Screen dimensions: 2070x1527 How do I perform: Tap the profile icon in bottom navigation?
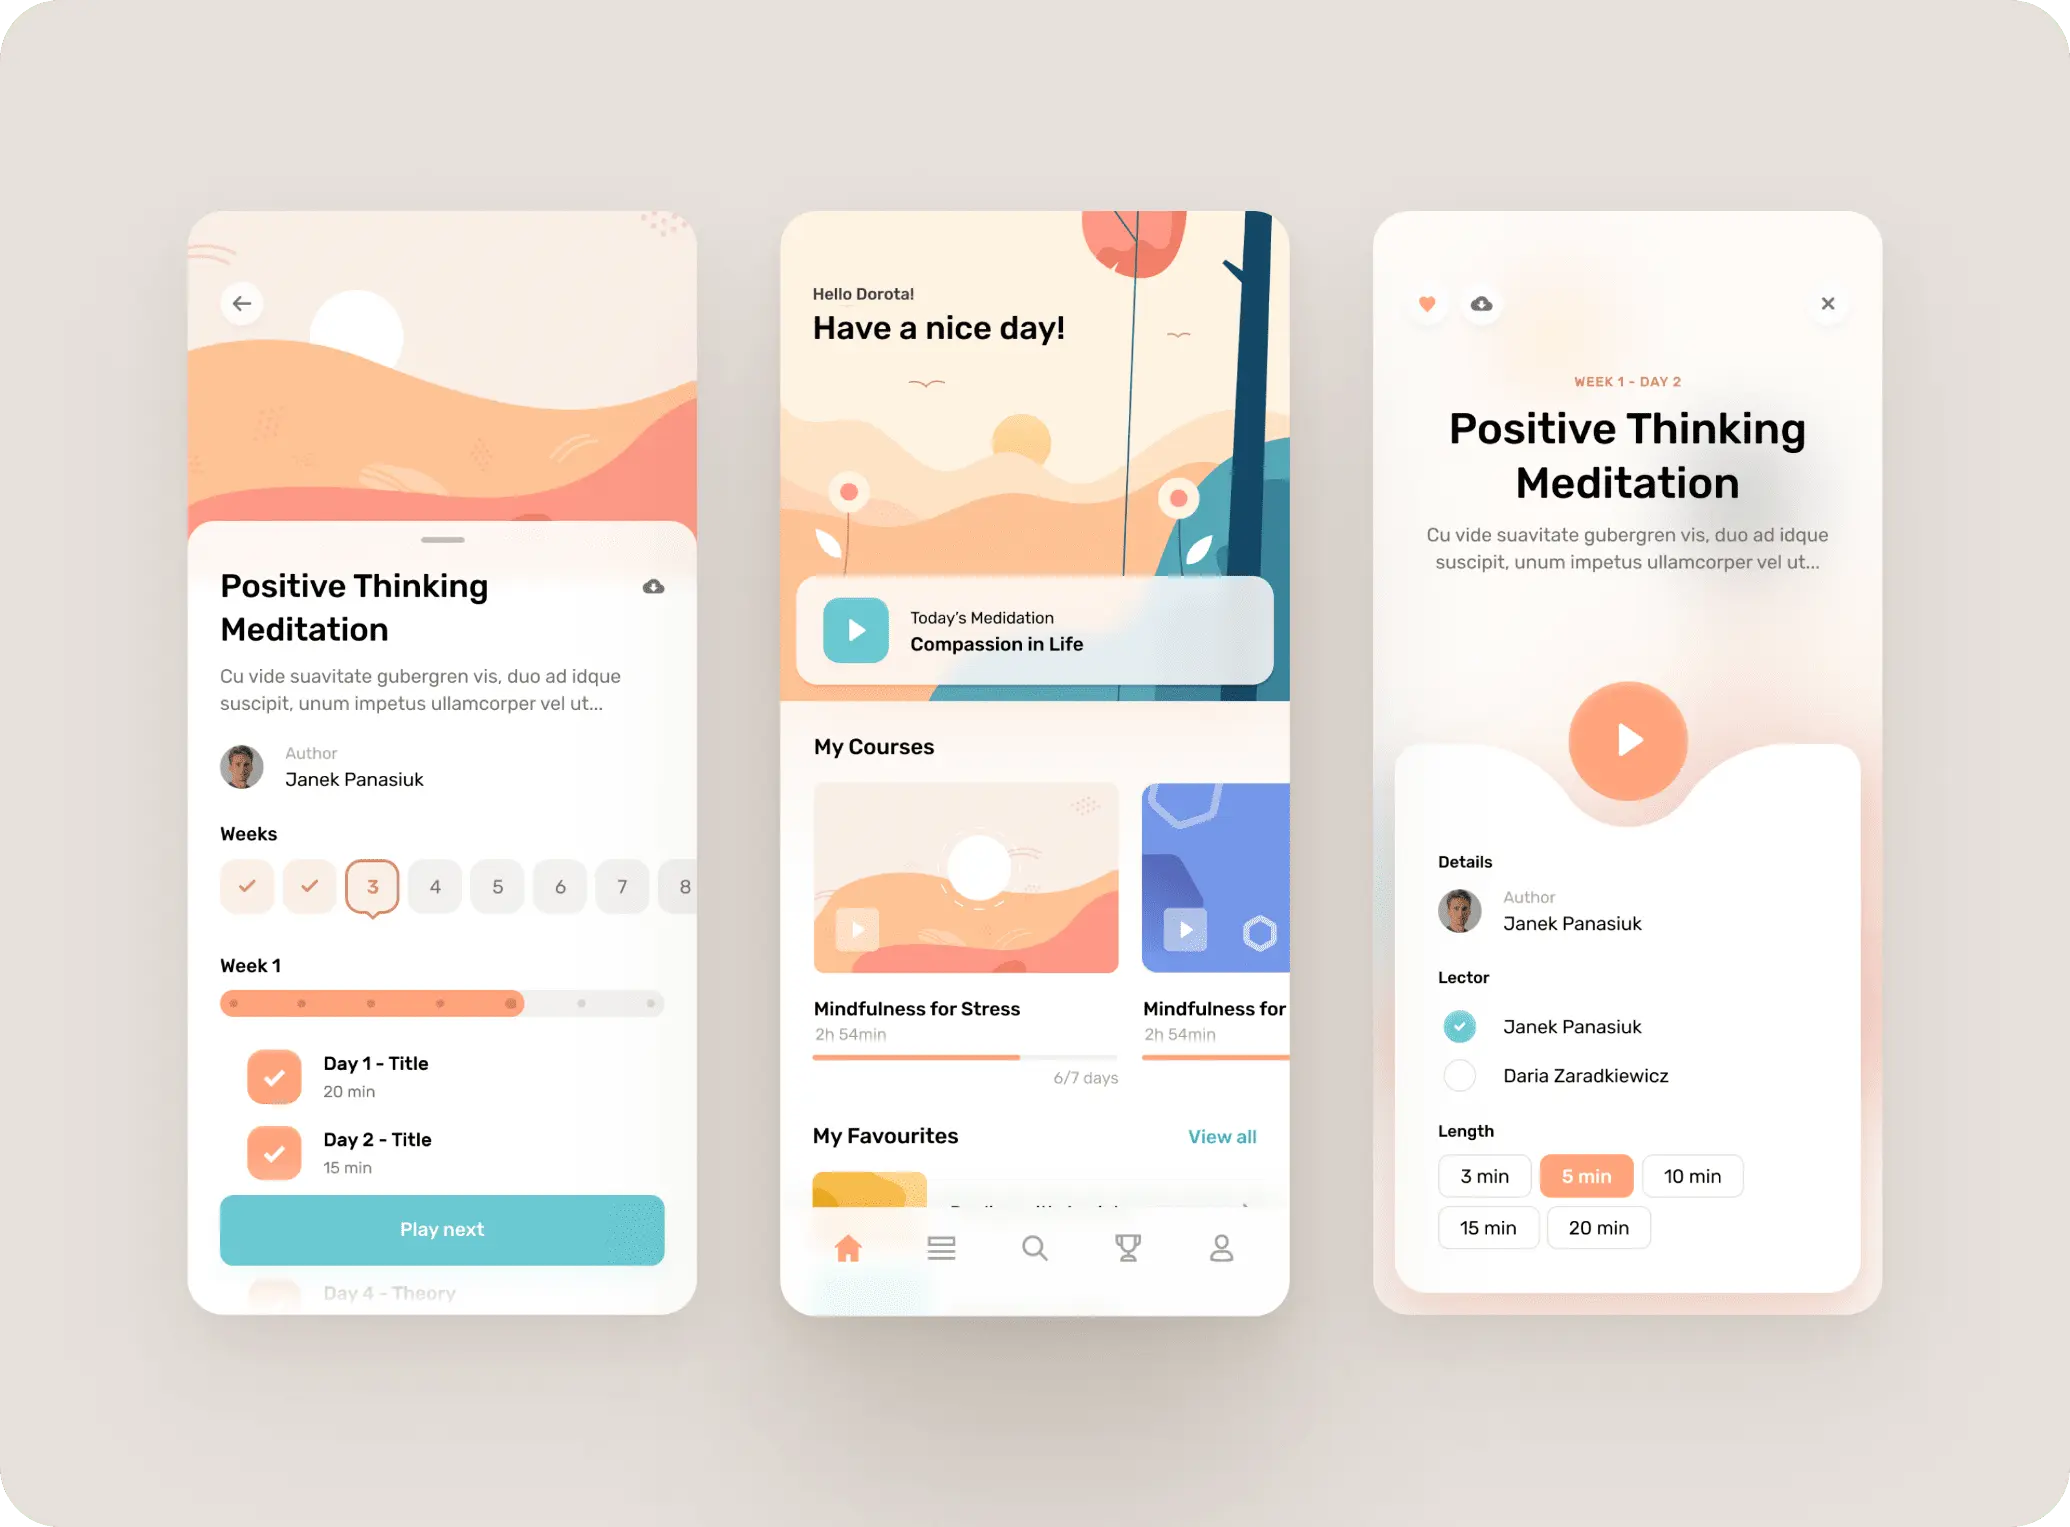tap(1221, 1247)
